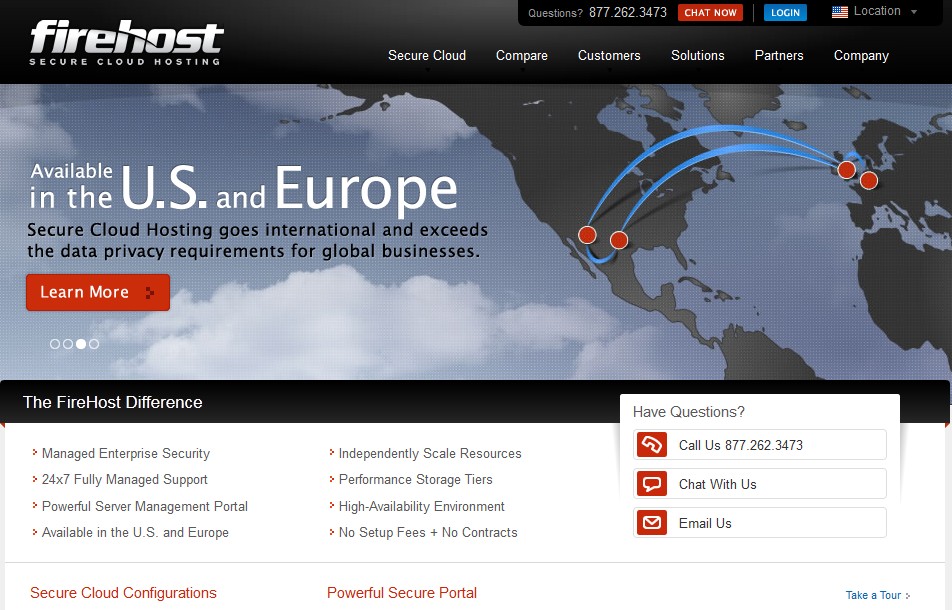Click the red envelope email icon
The image size is (952, 610).
pos(651,523)
